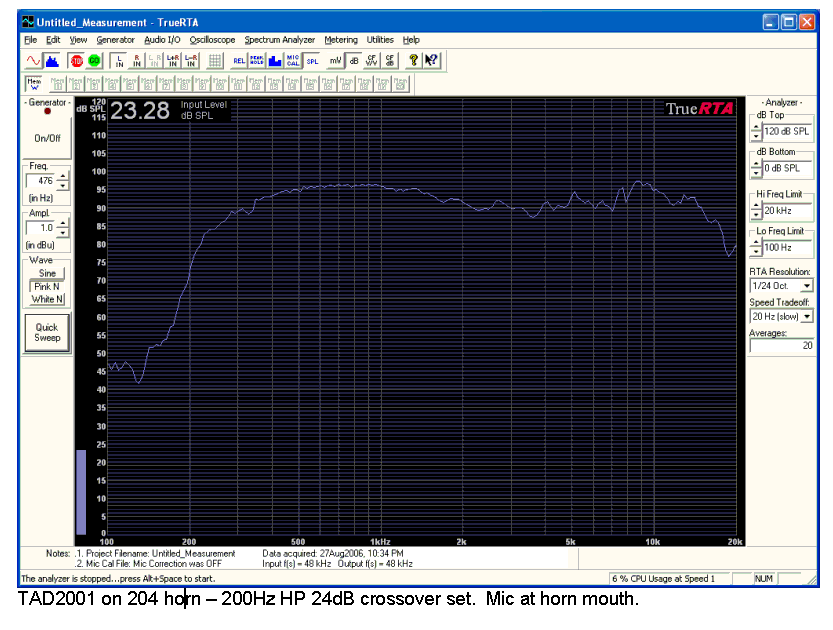This screenshot has height=630, width=833.
Task: Click the input level meter bar
Action: [x=81, y=492]
